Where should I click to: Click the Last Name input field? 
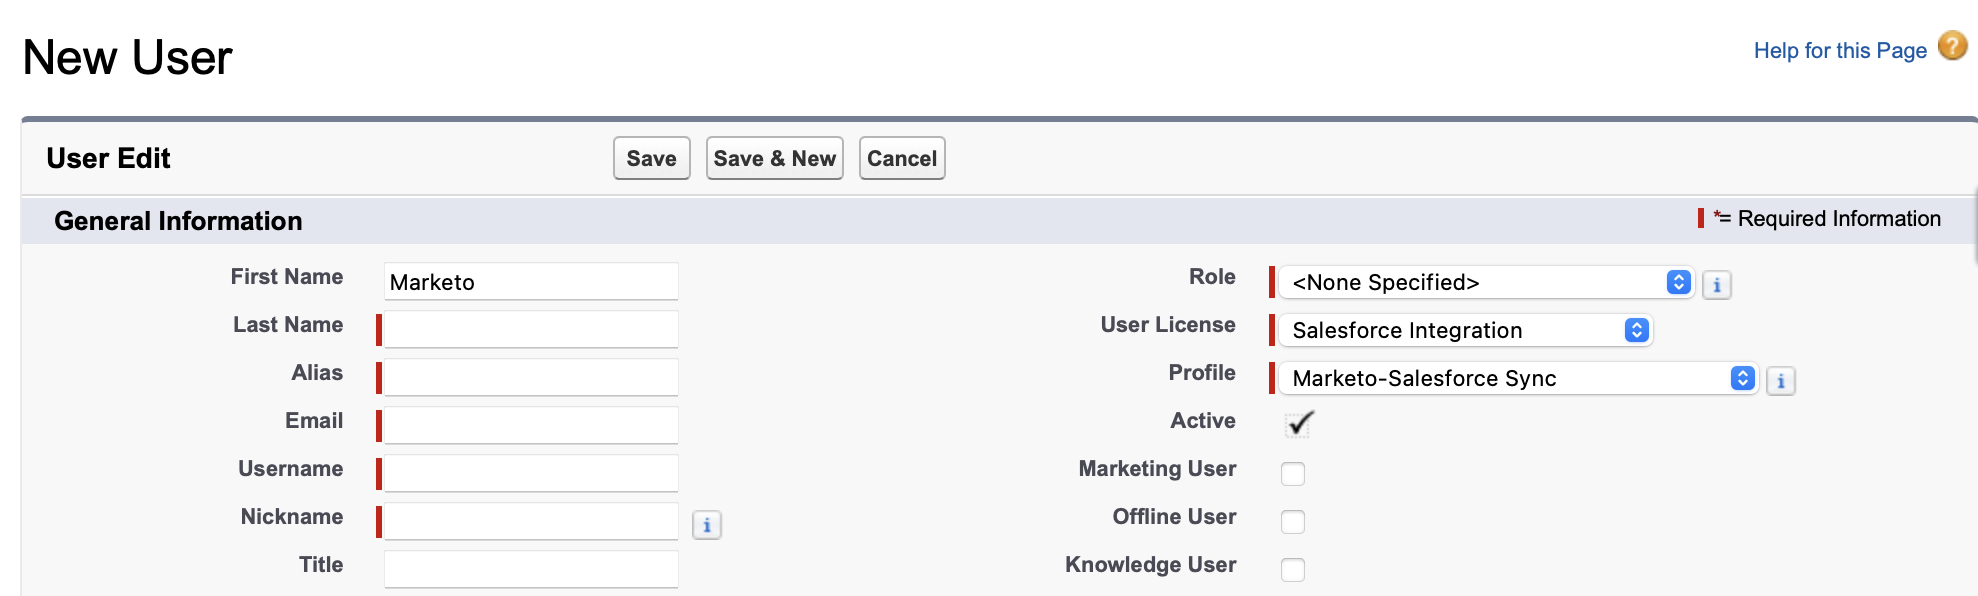tap(530, 329)
